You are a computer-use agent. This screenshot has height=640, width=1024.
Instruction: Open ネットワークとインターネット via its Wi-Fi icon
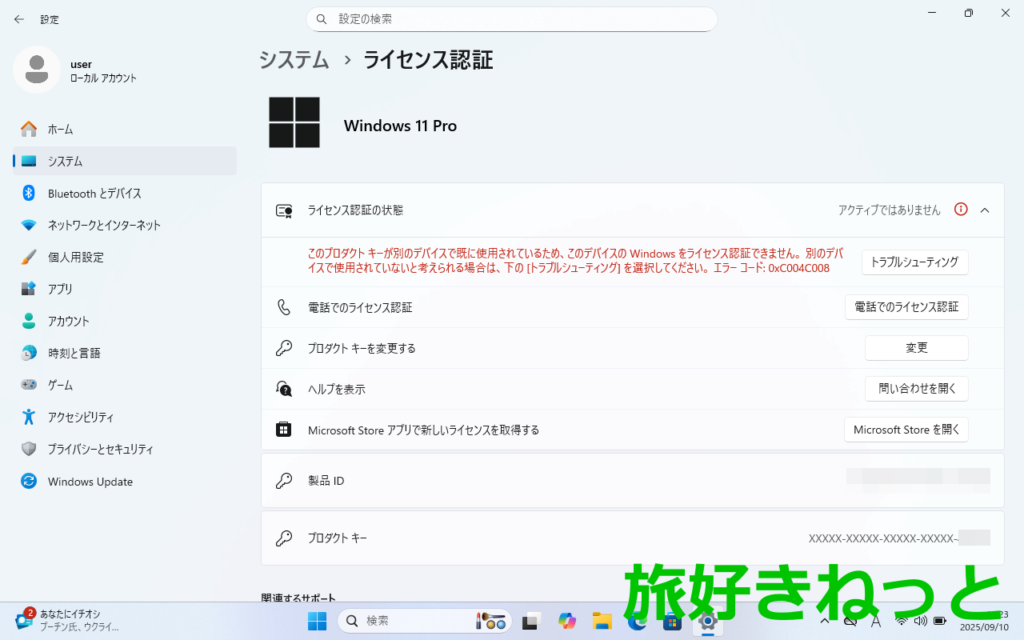pos(29,225)
